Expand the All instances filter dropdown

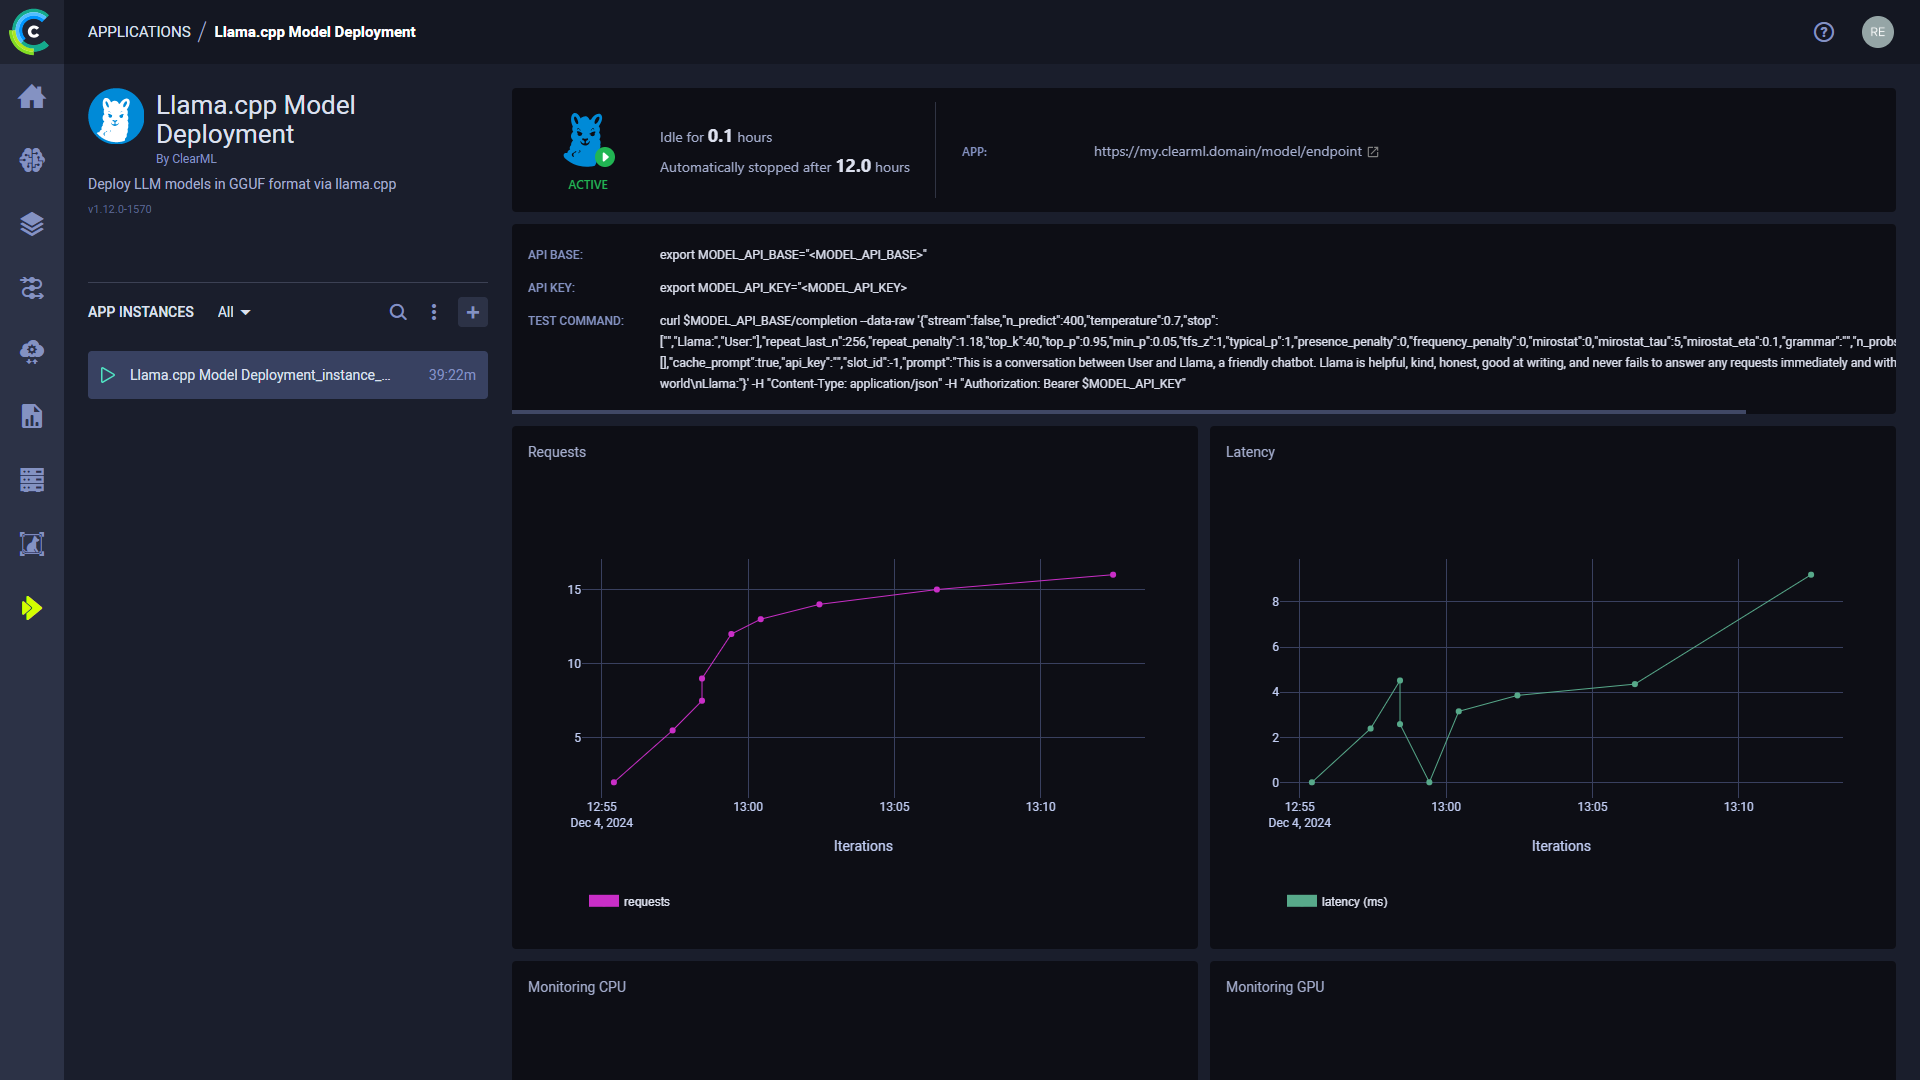pyautogui.click(x=233, y=312)
